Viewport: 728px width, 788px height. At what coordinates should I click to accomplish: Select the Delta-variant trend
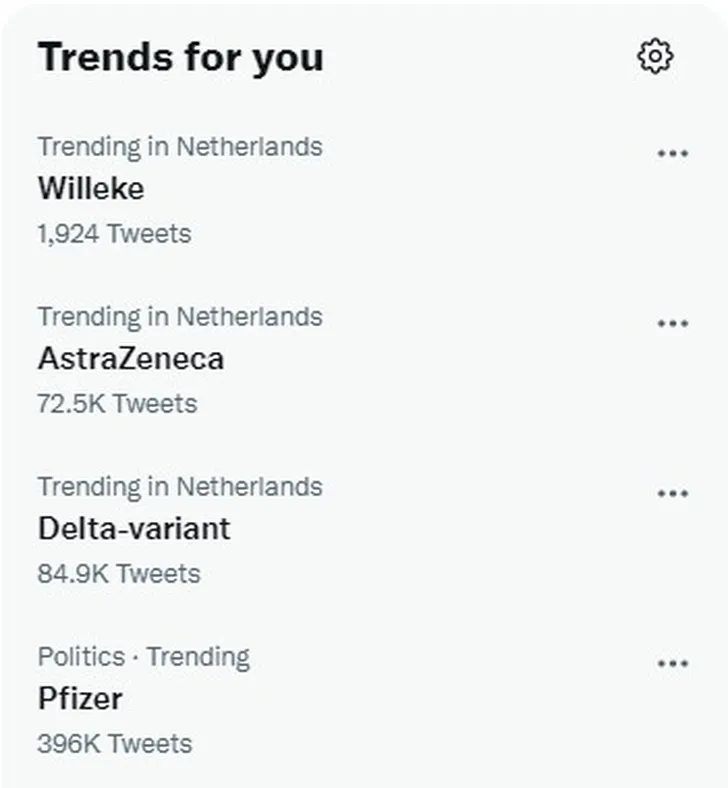pos(134,528)
